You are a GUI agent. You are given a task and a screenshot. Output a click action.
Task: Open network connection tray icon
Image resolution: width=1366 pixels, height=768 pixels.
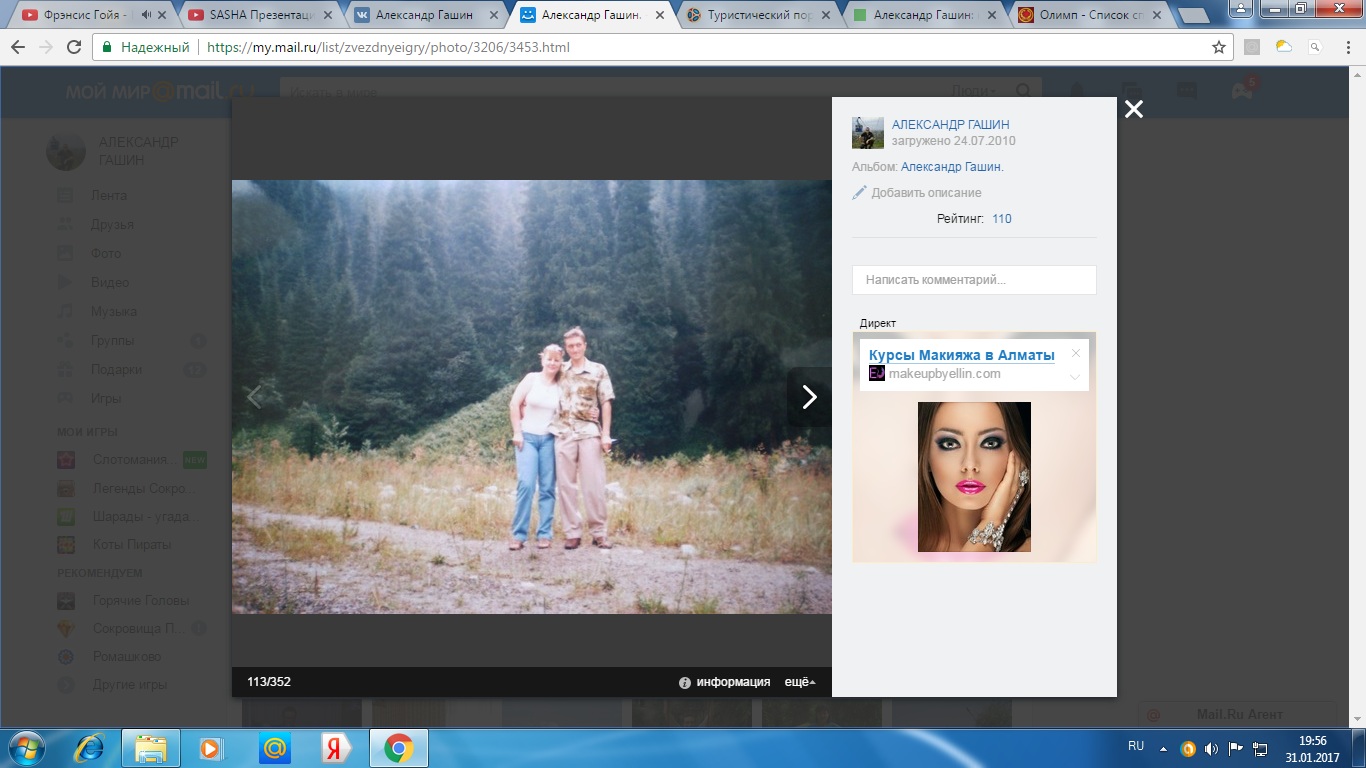coord(1261,748)
